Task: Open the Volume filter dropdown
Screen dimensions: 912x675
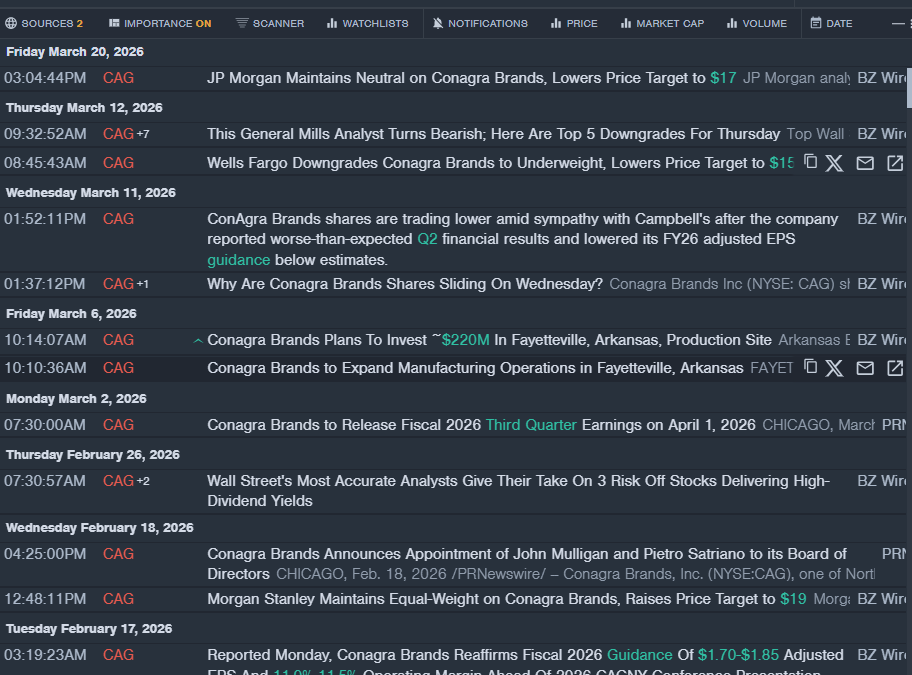Action: [x=756, y=23]
